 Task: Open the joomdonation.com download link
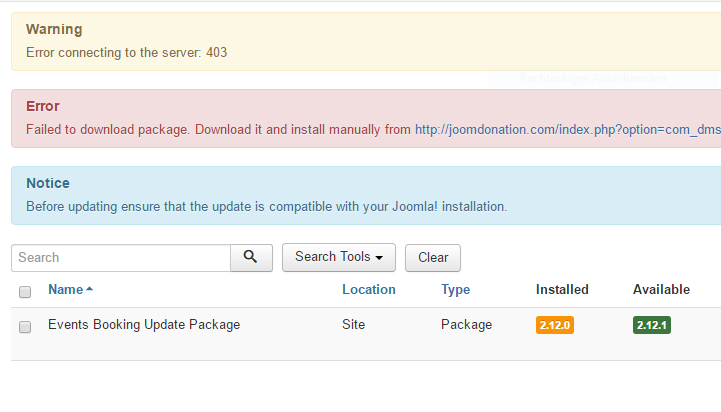(x=567, y=129)
